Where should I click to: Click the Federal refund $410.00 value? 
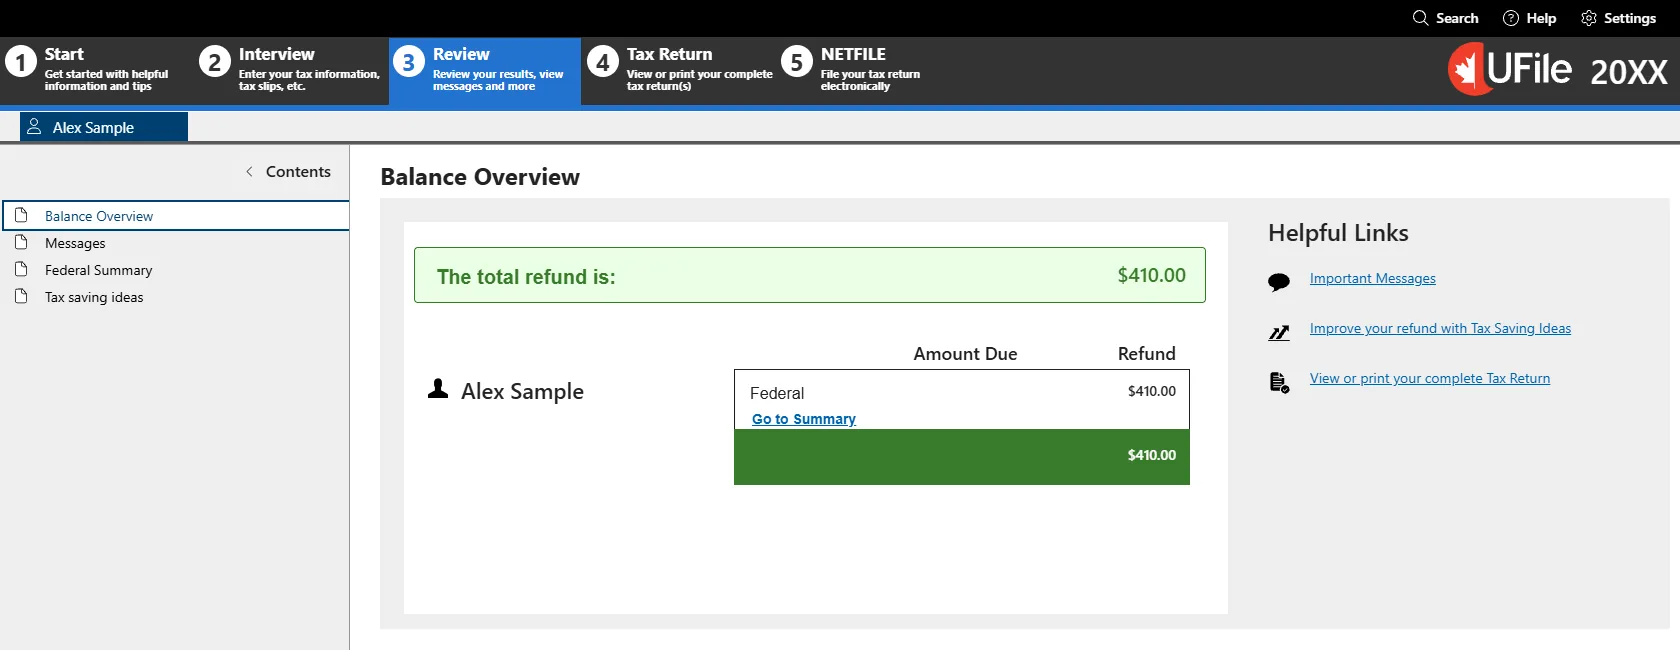(1152, 391)
